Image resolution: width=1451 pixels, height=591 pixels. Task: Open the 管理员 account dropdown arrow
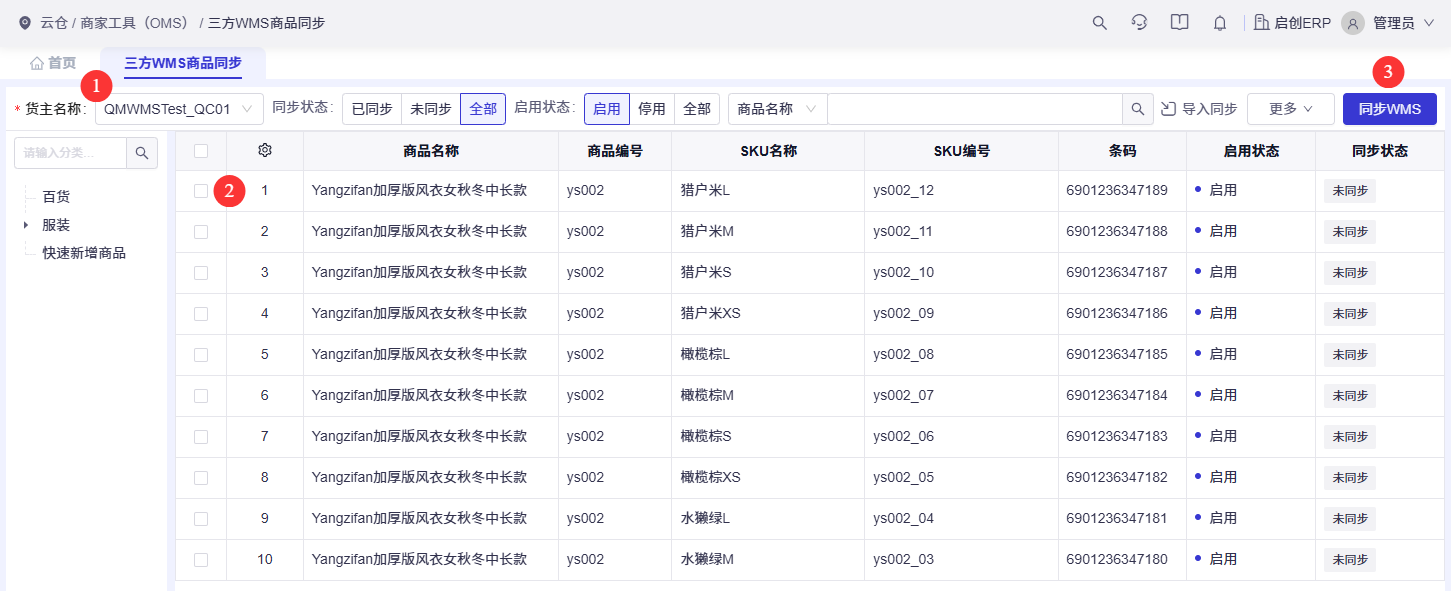pos(1428,22)
